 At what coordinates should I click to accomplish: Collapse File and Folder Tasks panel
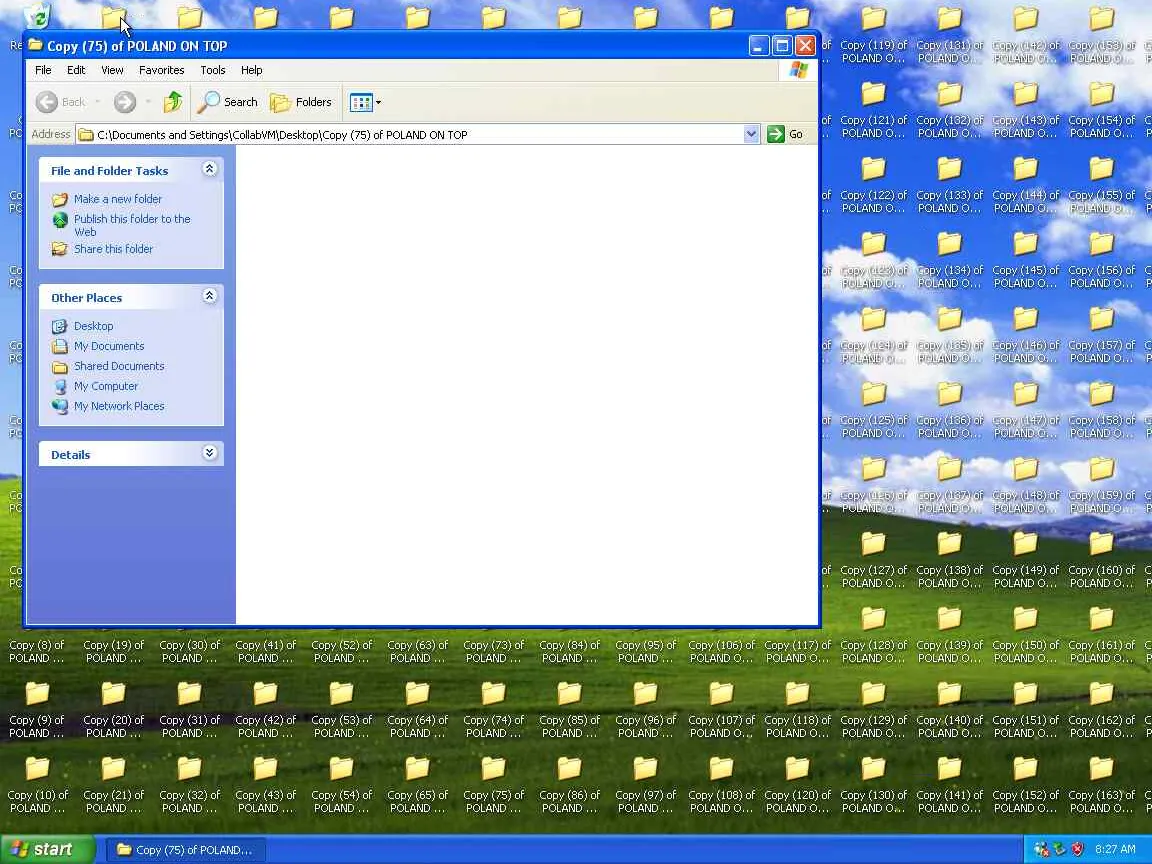pos(209,170)
